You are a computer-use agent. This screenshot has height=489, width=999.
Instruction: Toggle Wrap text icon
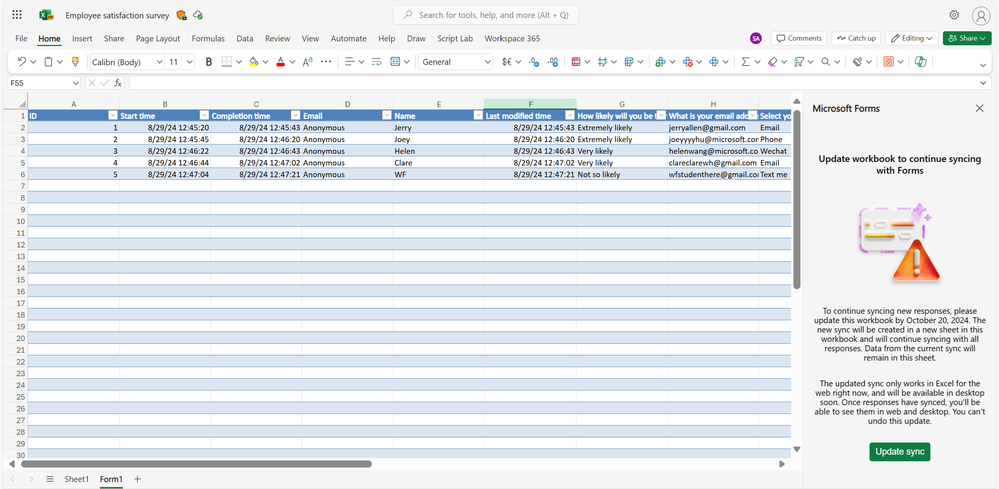click(376, 62)
